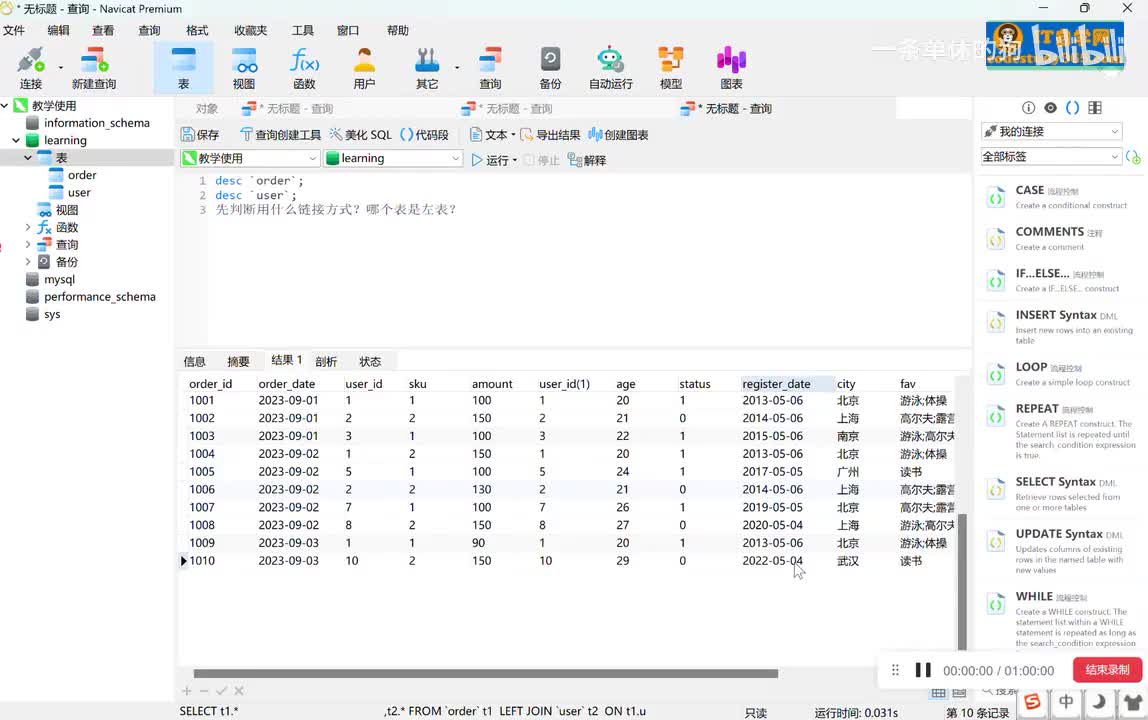Click the 导出结果 export result button
The width and height of the screenshot is (1148, 720).
550,135
